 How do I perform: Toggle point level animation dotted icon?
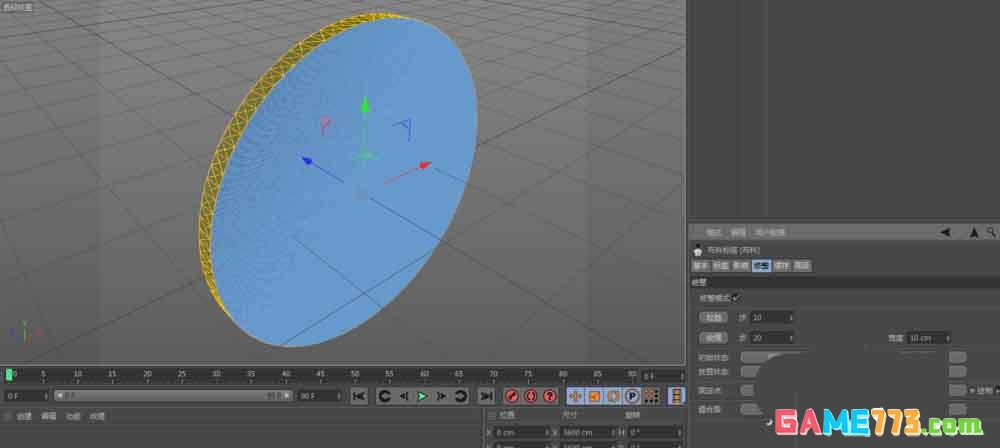651,396
